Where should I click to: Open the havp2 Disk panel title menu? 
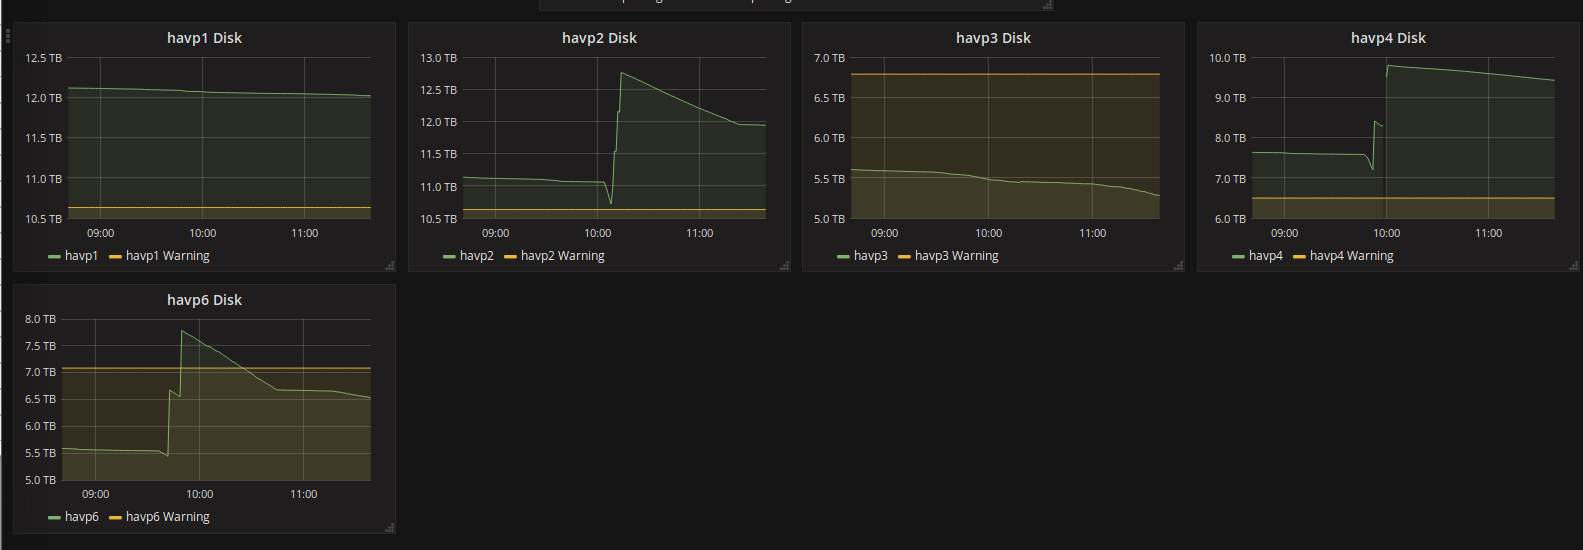coord(599,38)
